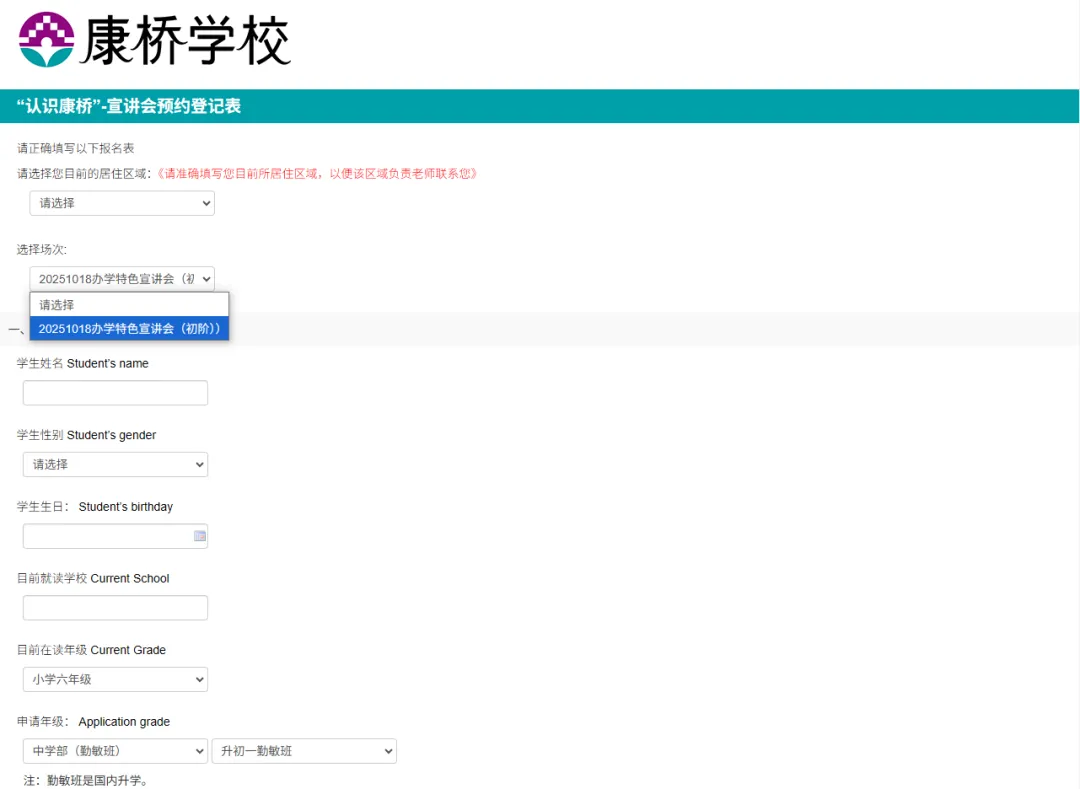This screenshot has height=789, width=1080.
Task: Focus the Student's birthday date field
Action: pos(107,536)
